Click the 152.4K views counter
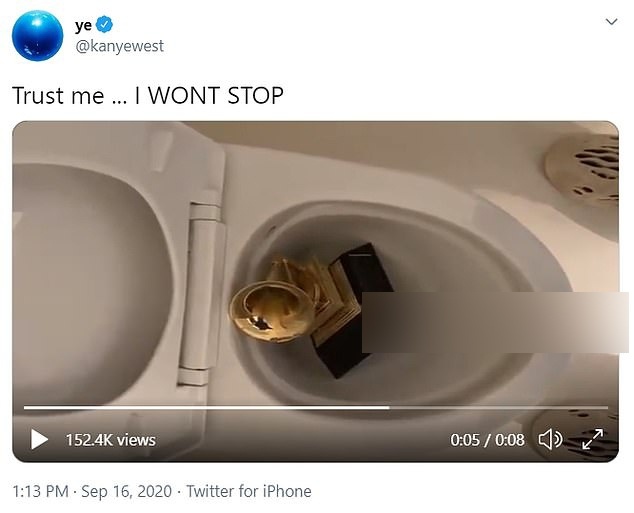This screenshot has width=634, height=513. pyautogui.click(x=110, y=440)
